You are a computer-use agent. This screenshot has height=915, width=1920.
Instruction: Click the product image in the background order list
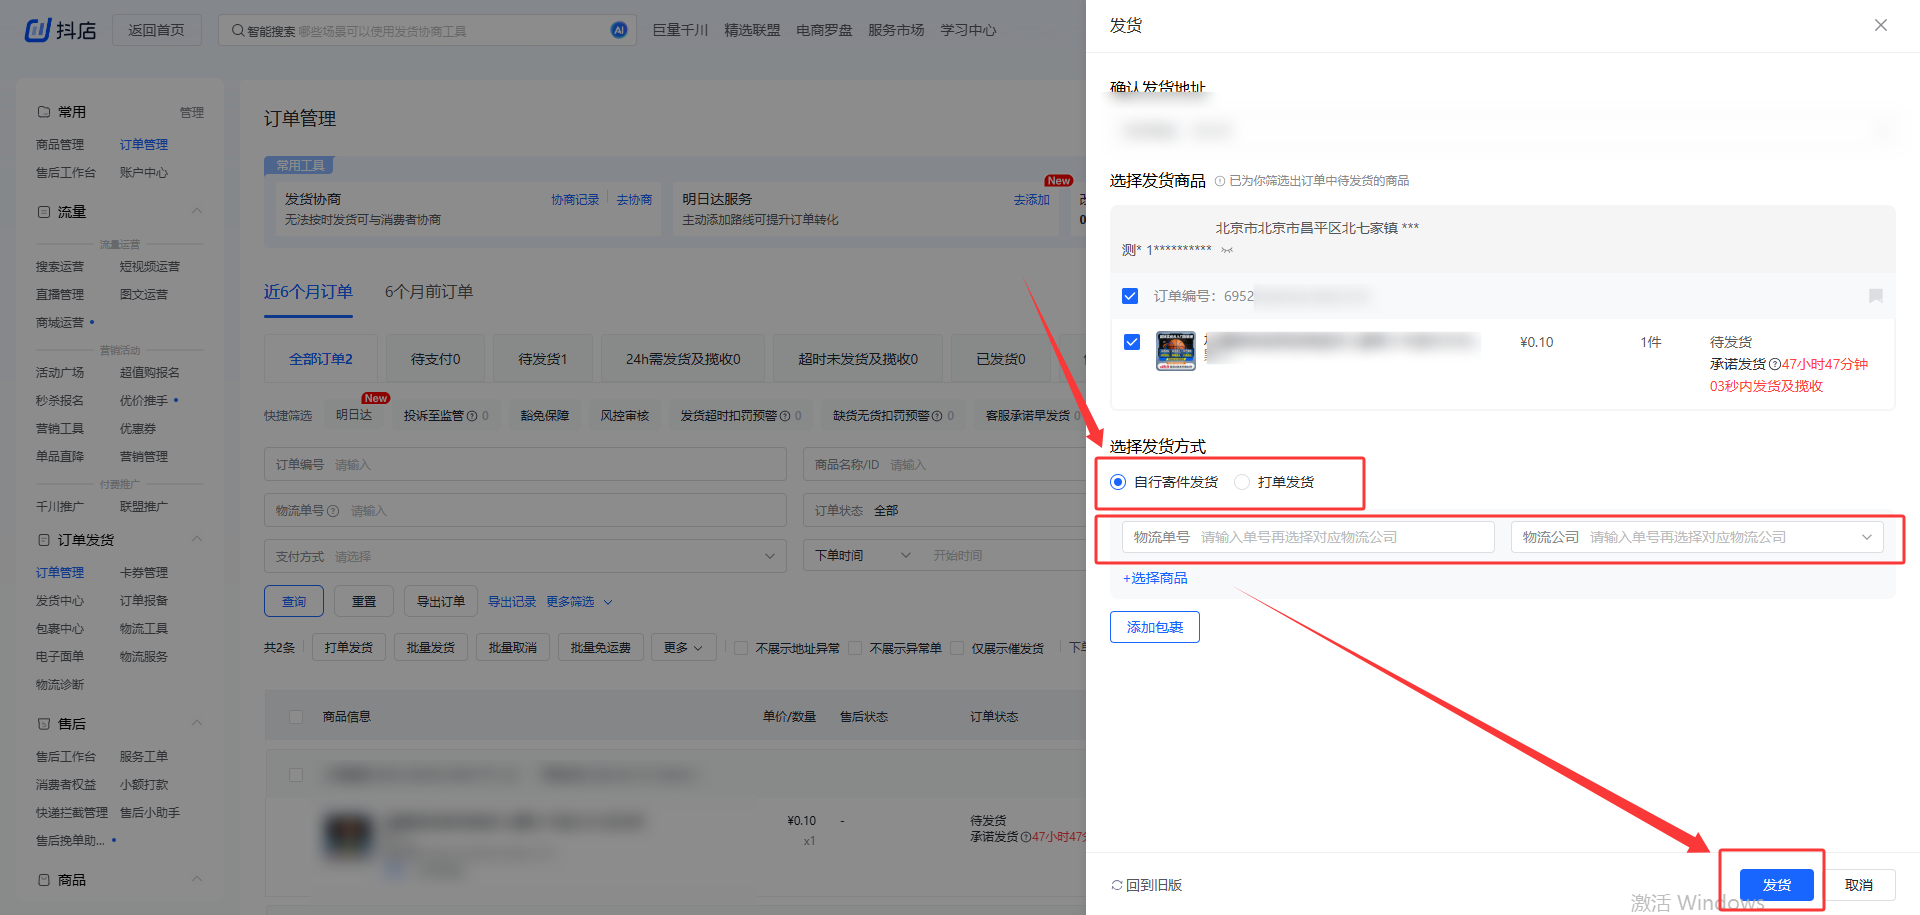click(x=349, y=836)
